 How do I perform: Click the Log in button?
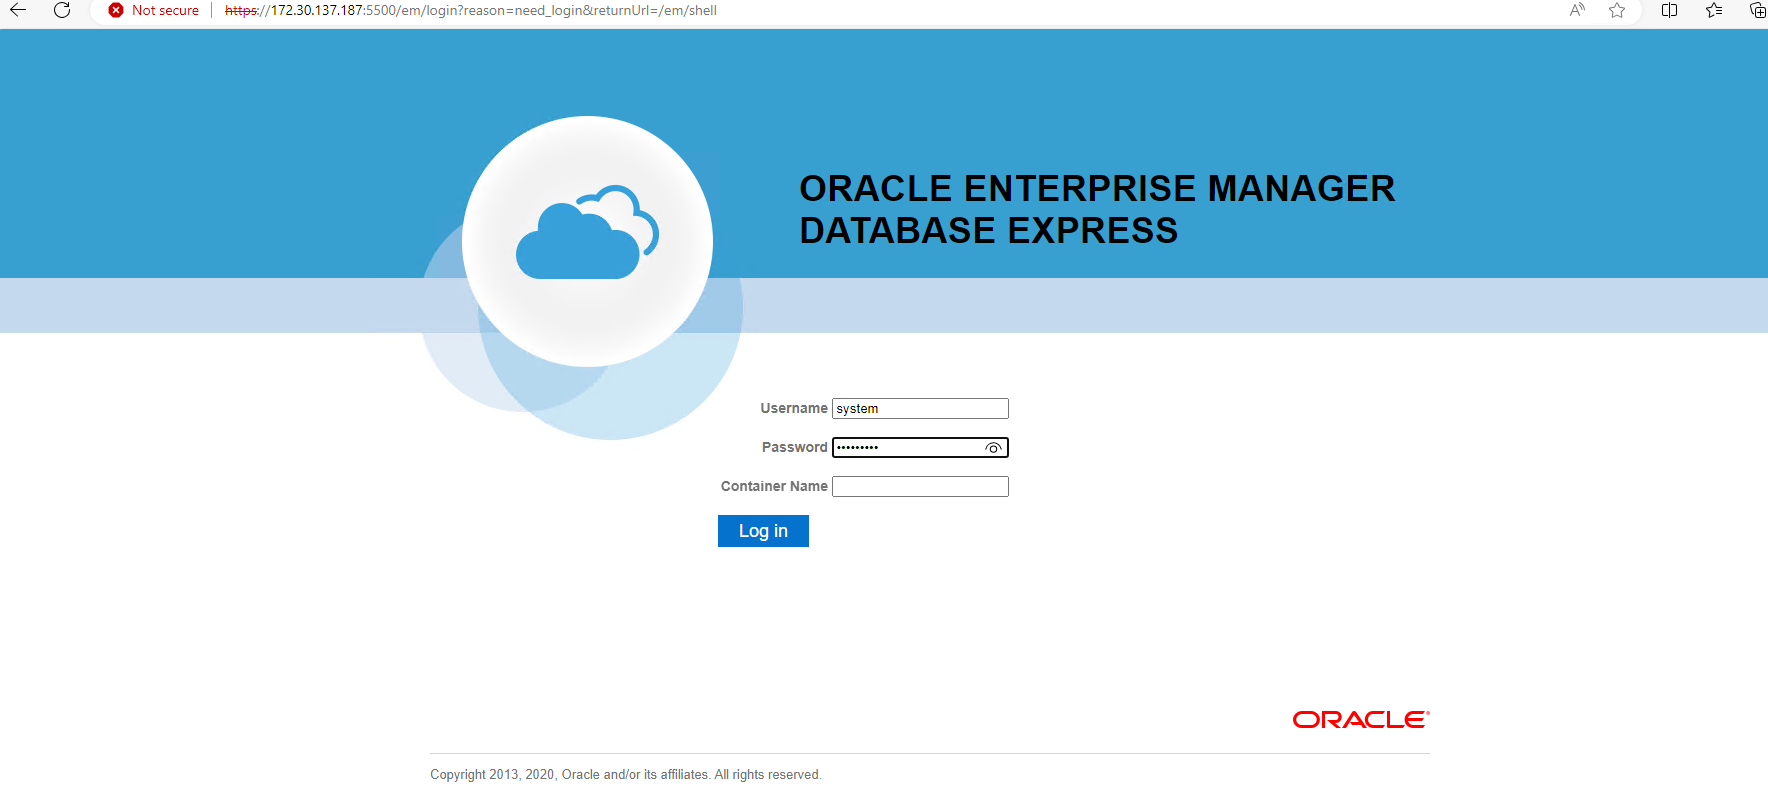(763, 531)
